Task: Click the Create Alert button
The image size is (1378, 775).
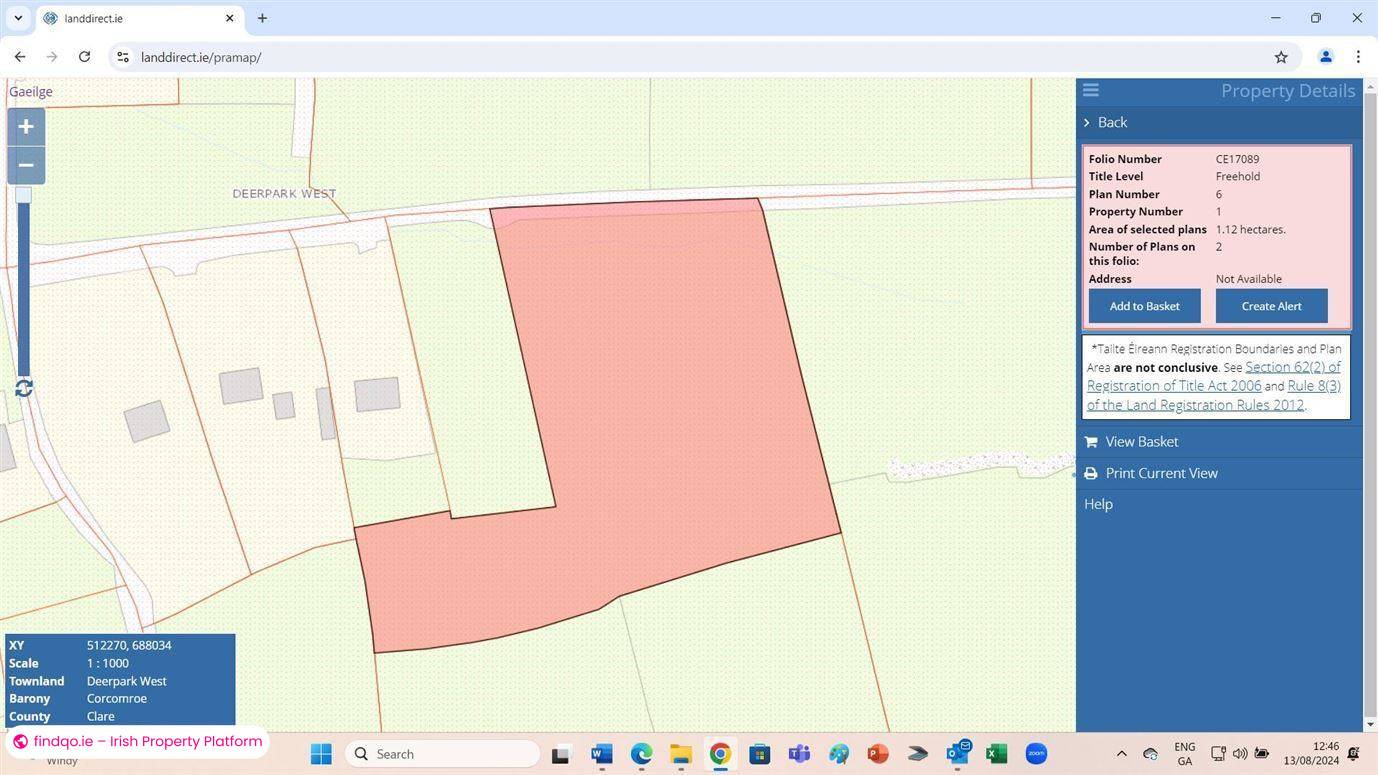Action: point(1271,306)
